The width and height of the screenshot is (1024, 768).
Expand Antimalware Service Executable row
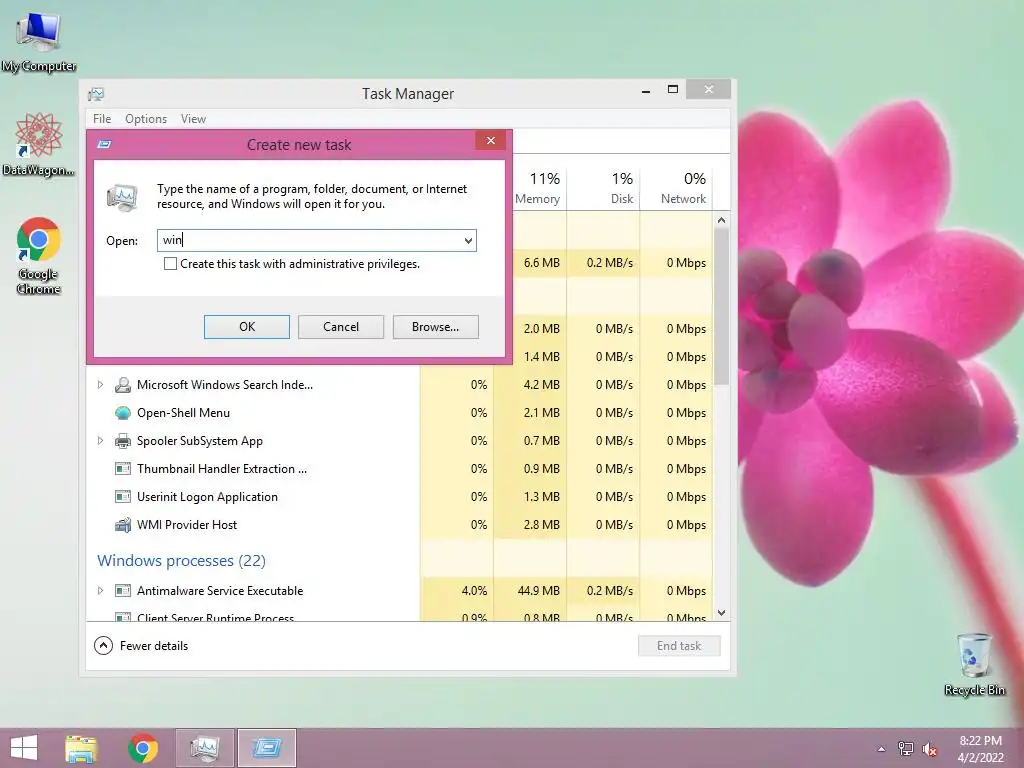click(101, 590)
